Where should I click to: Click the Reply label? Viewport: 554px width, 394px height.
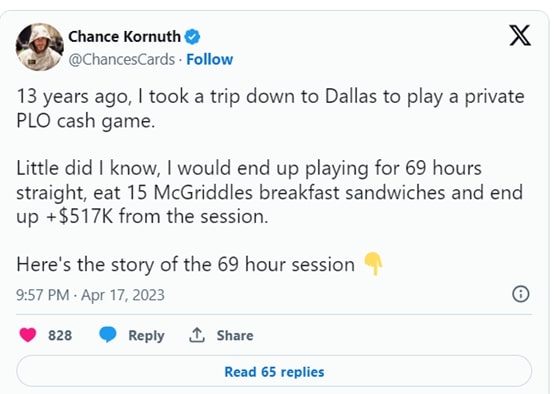[146, 335]
